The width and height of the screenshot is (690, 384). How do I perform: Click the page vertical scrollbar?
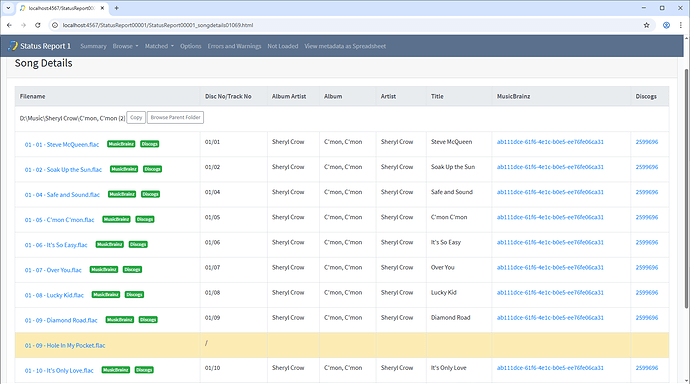(x=686, y=189)
